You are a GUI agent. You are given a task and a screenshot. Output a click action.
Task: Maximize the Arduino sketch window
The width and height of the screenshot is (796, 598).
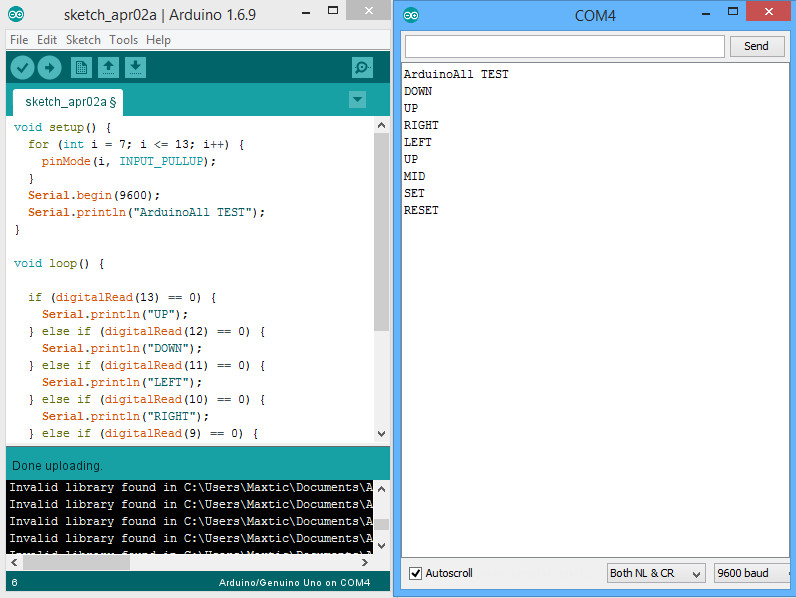[333, 11]
